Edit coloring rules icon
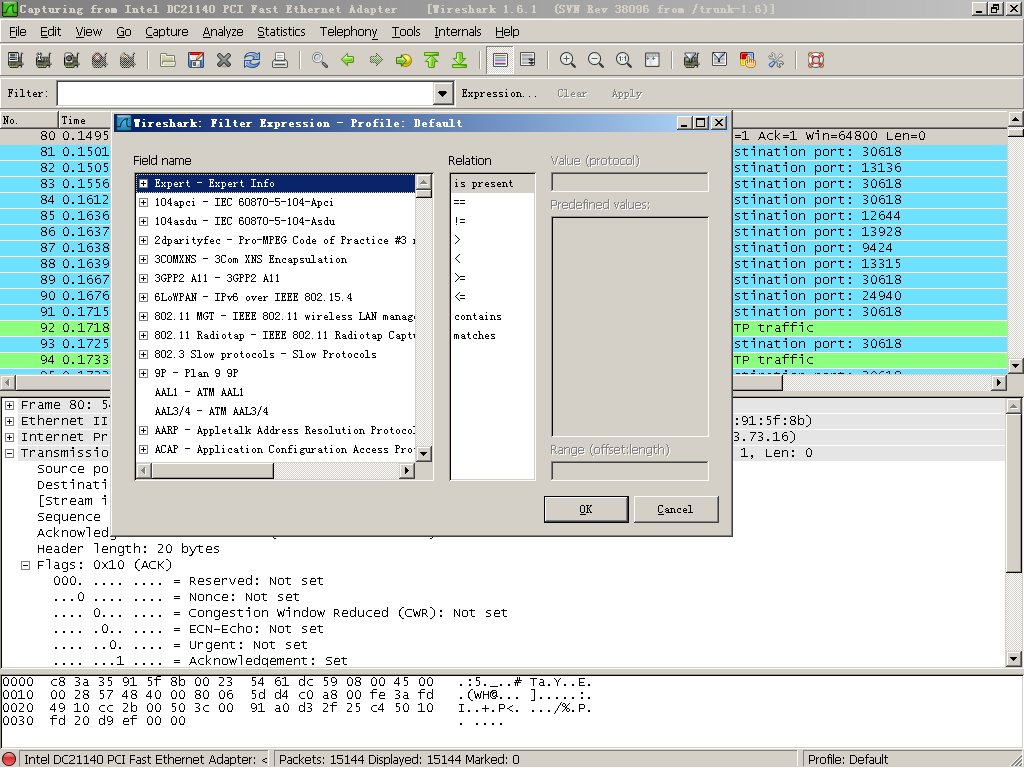Viewport: 1024px width, 768px height. point(748,60)
